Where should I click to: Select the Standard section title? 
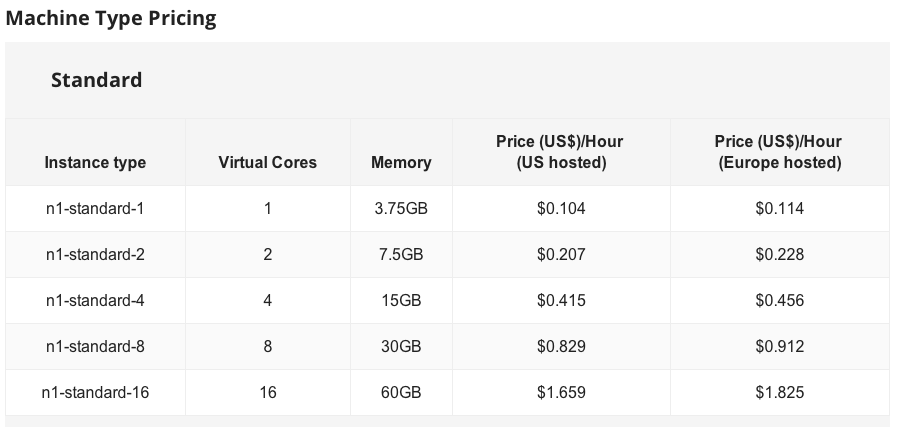96,80
